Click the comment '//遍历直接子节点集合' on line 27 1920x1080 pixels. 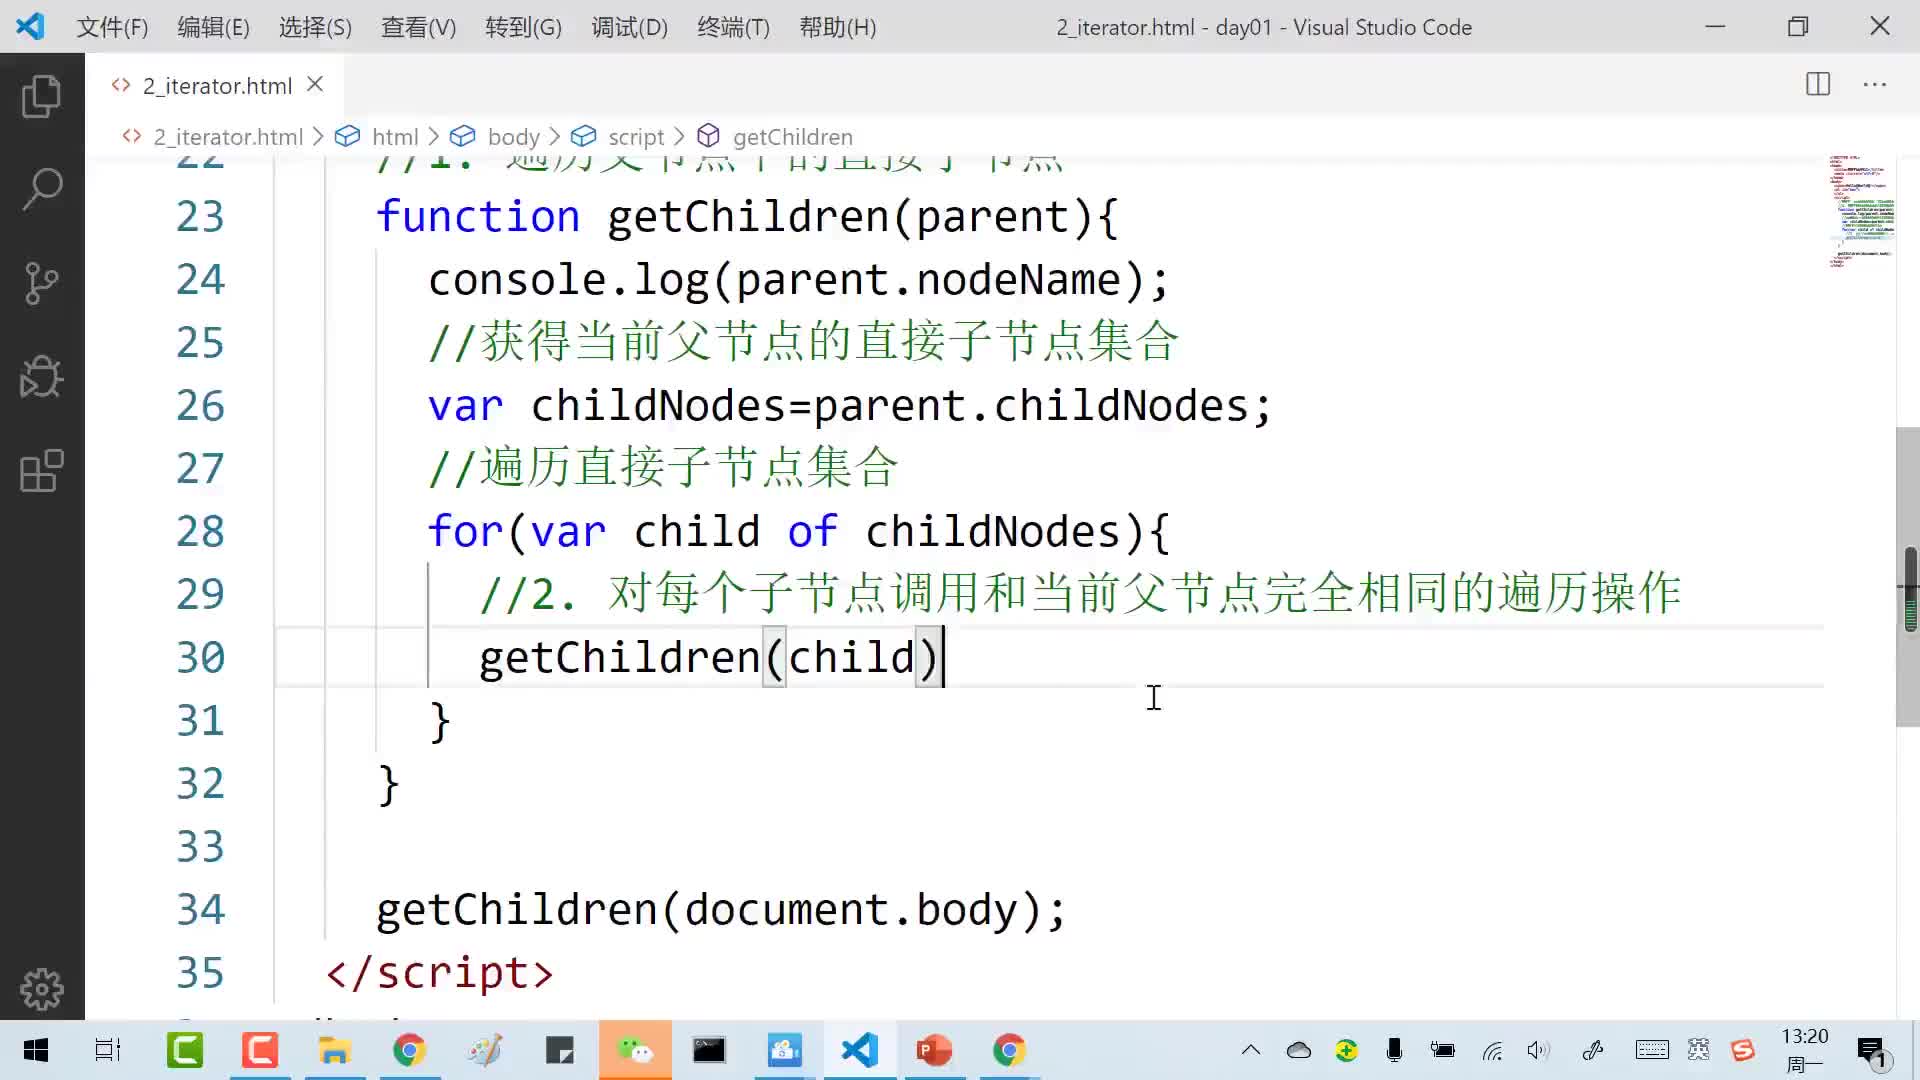[x=663, y=468]
